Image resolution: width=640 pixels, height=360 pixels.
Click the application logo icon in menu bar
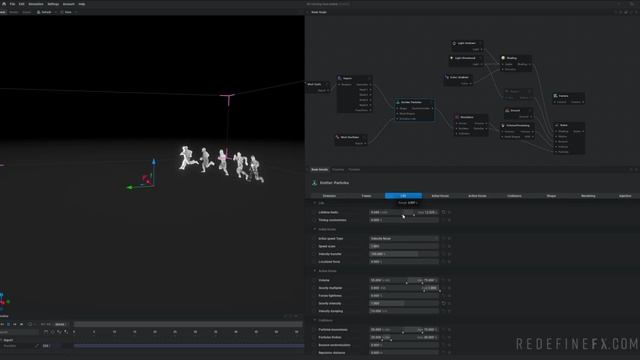click(4, 4)
